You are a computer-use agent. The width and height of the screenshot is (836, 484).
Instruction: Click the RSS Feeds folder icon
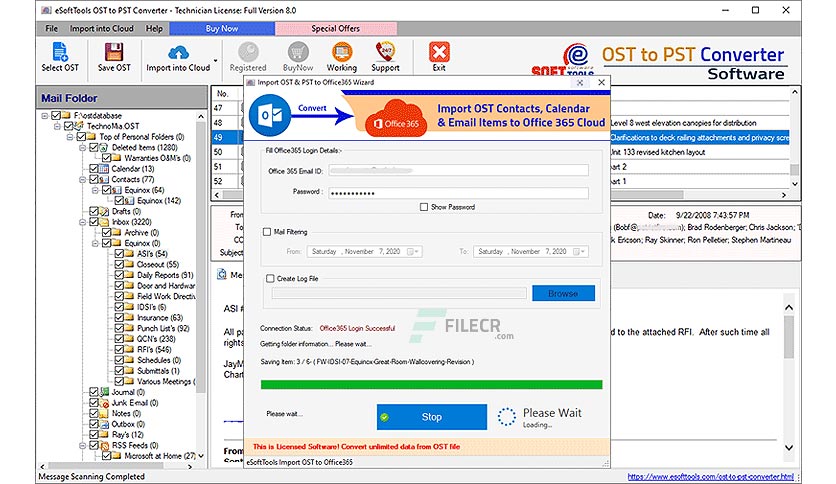(x=104, y=445)
